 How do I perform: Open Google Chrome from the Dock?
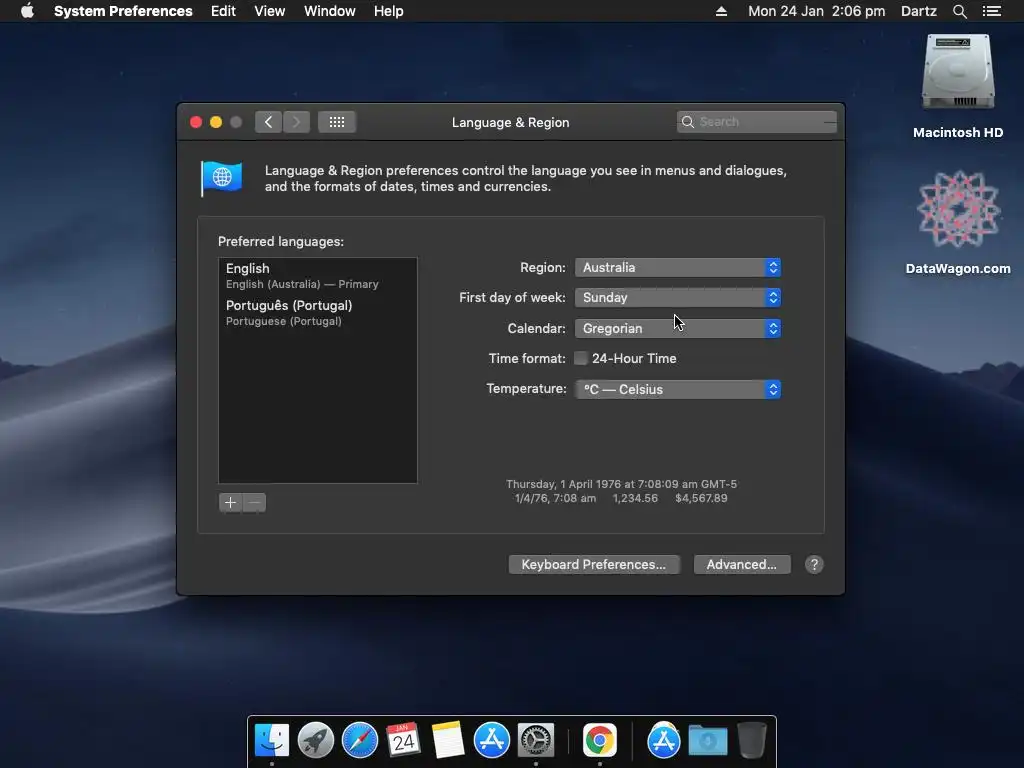click(x=600, y=740)
